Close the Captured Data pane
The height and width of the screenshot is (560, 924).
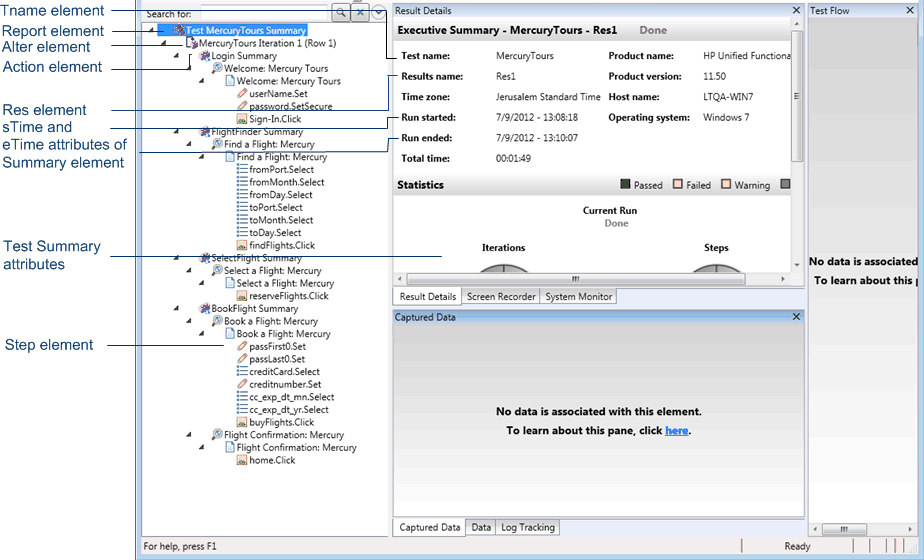796,316
